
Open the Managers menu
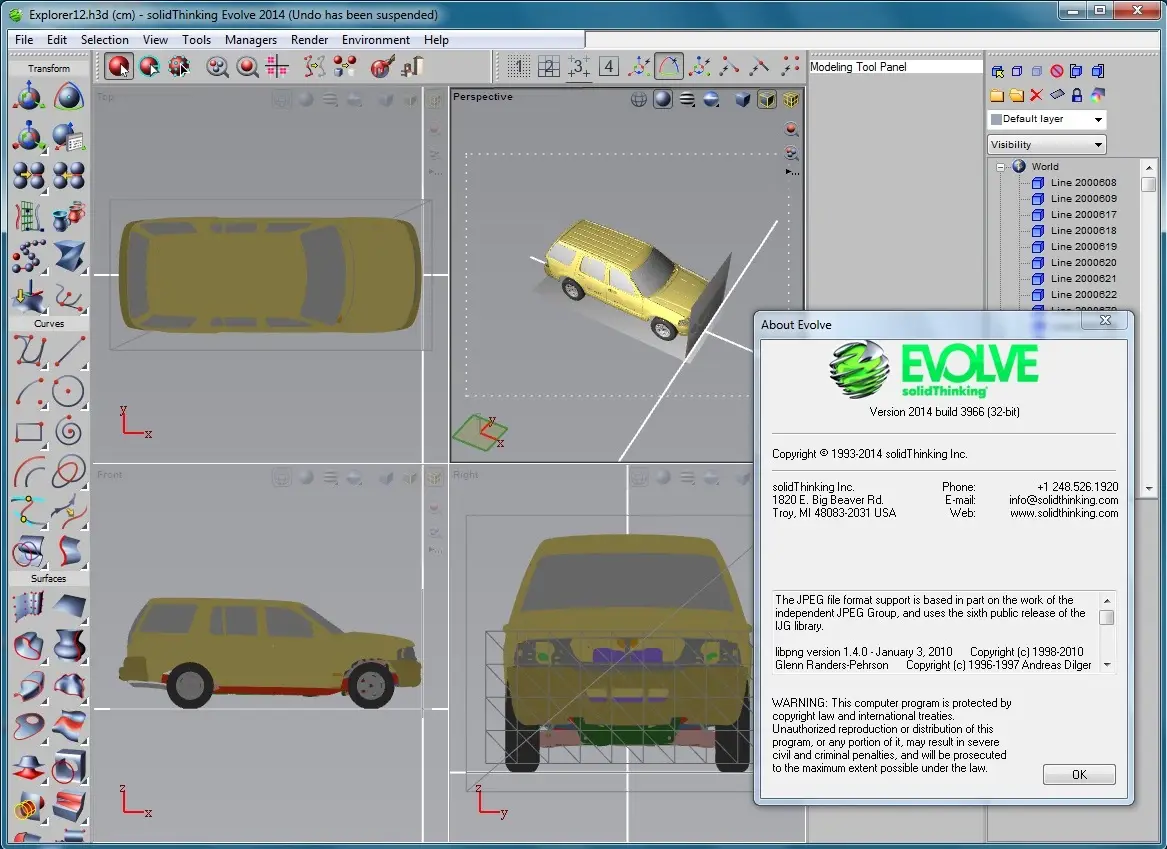coord(251,39)
